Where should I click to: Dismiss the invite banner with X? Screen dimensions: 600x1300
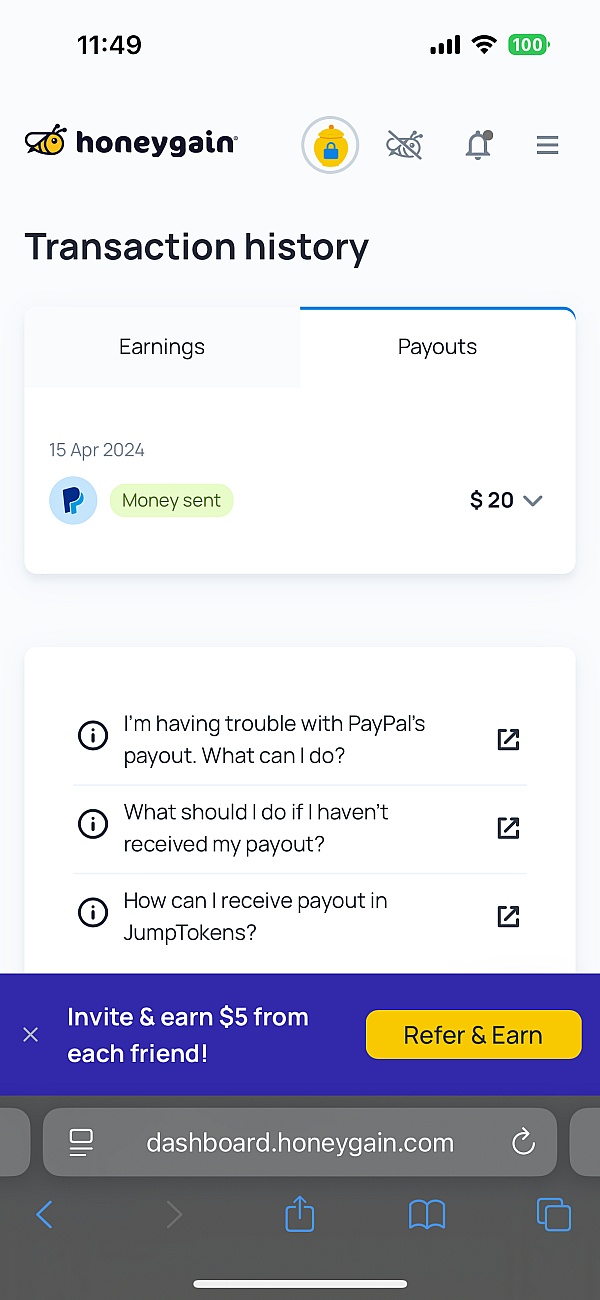[x=31, y=1035]
